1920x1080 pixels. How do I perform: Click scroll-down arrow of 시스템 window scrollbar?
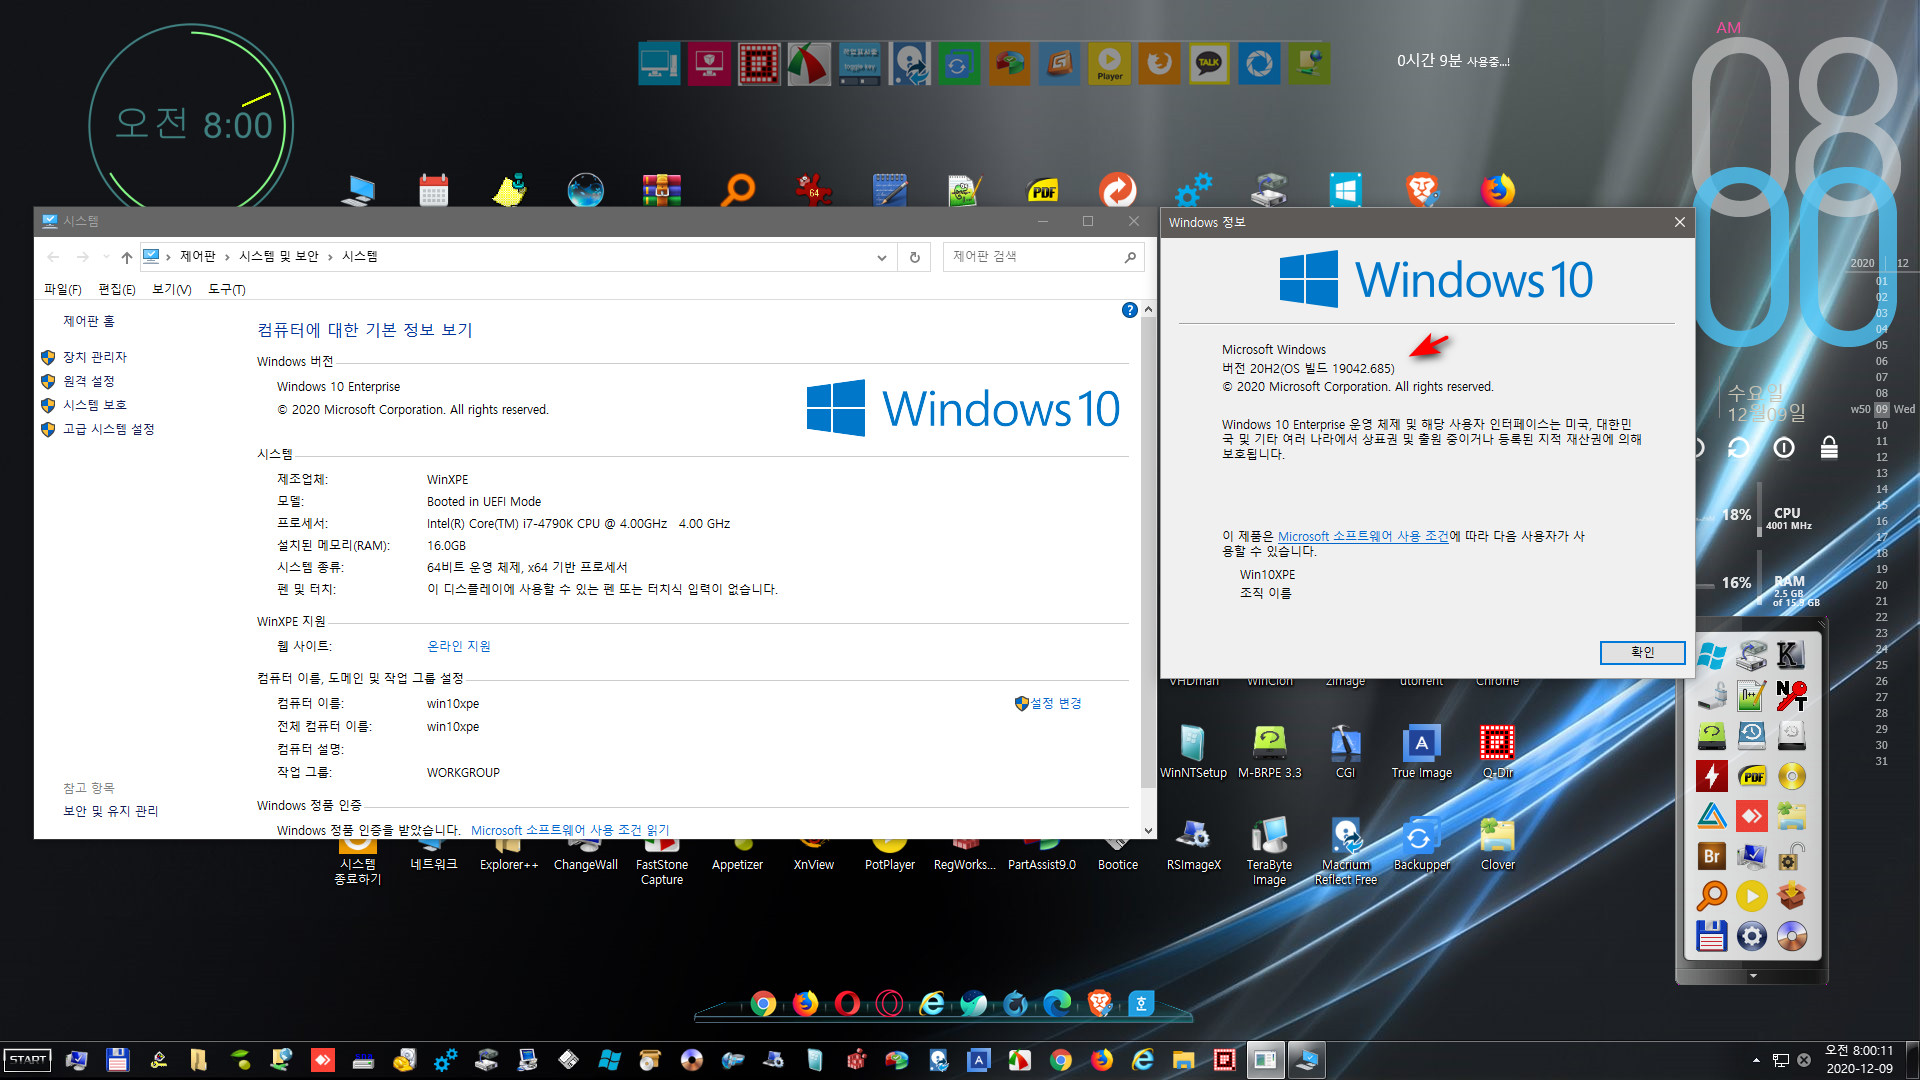point(1148,830)
